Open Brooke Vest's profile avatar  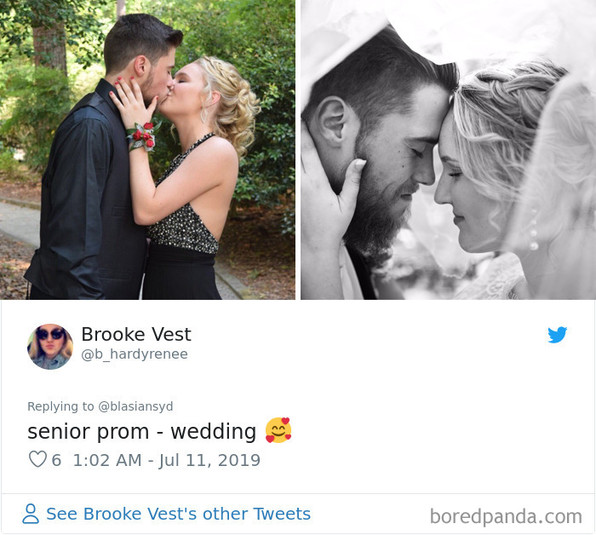click(50, 347)
